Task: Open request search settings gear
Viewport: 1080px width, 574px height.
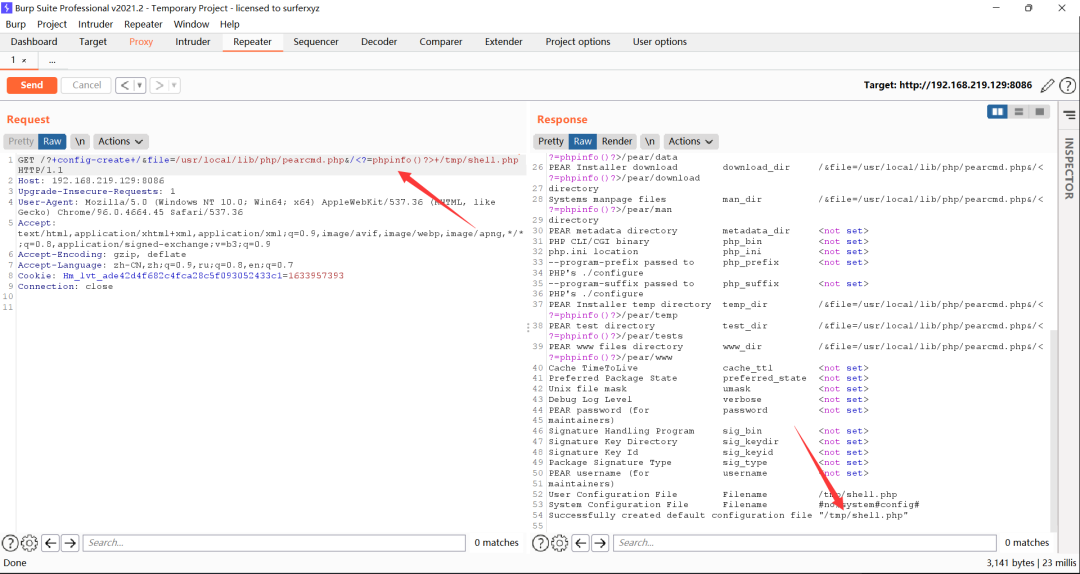Action: pos(29,543)
